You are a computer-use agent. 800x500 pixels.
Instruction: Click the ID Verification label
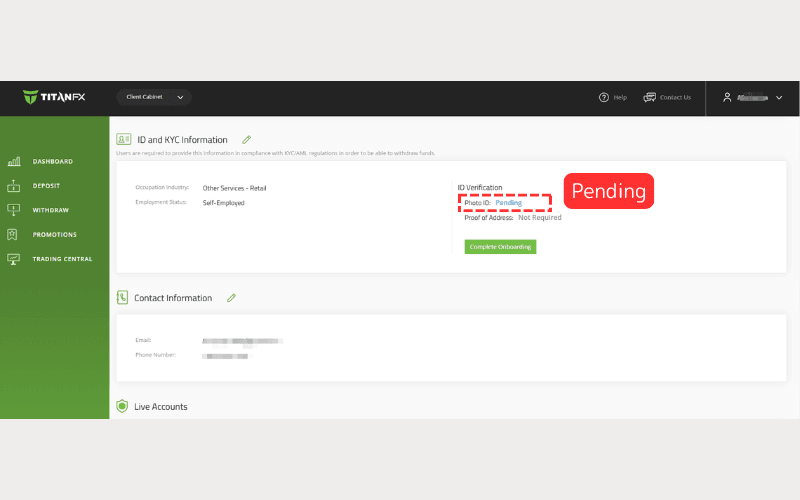tap(480, 188)
